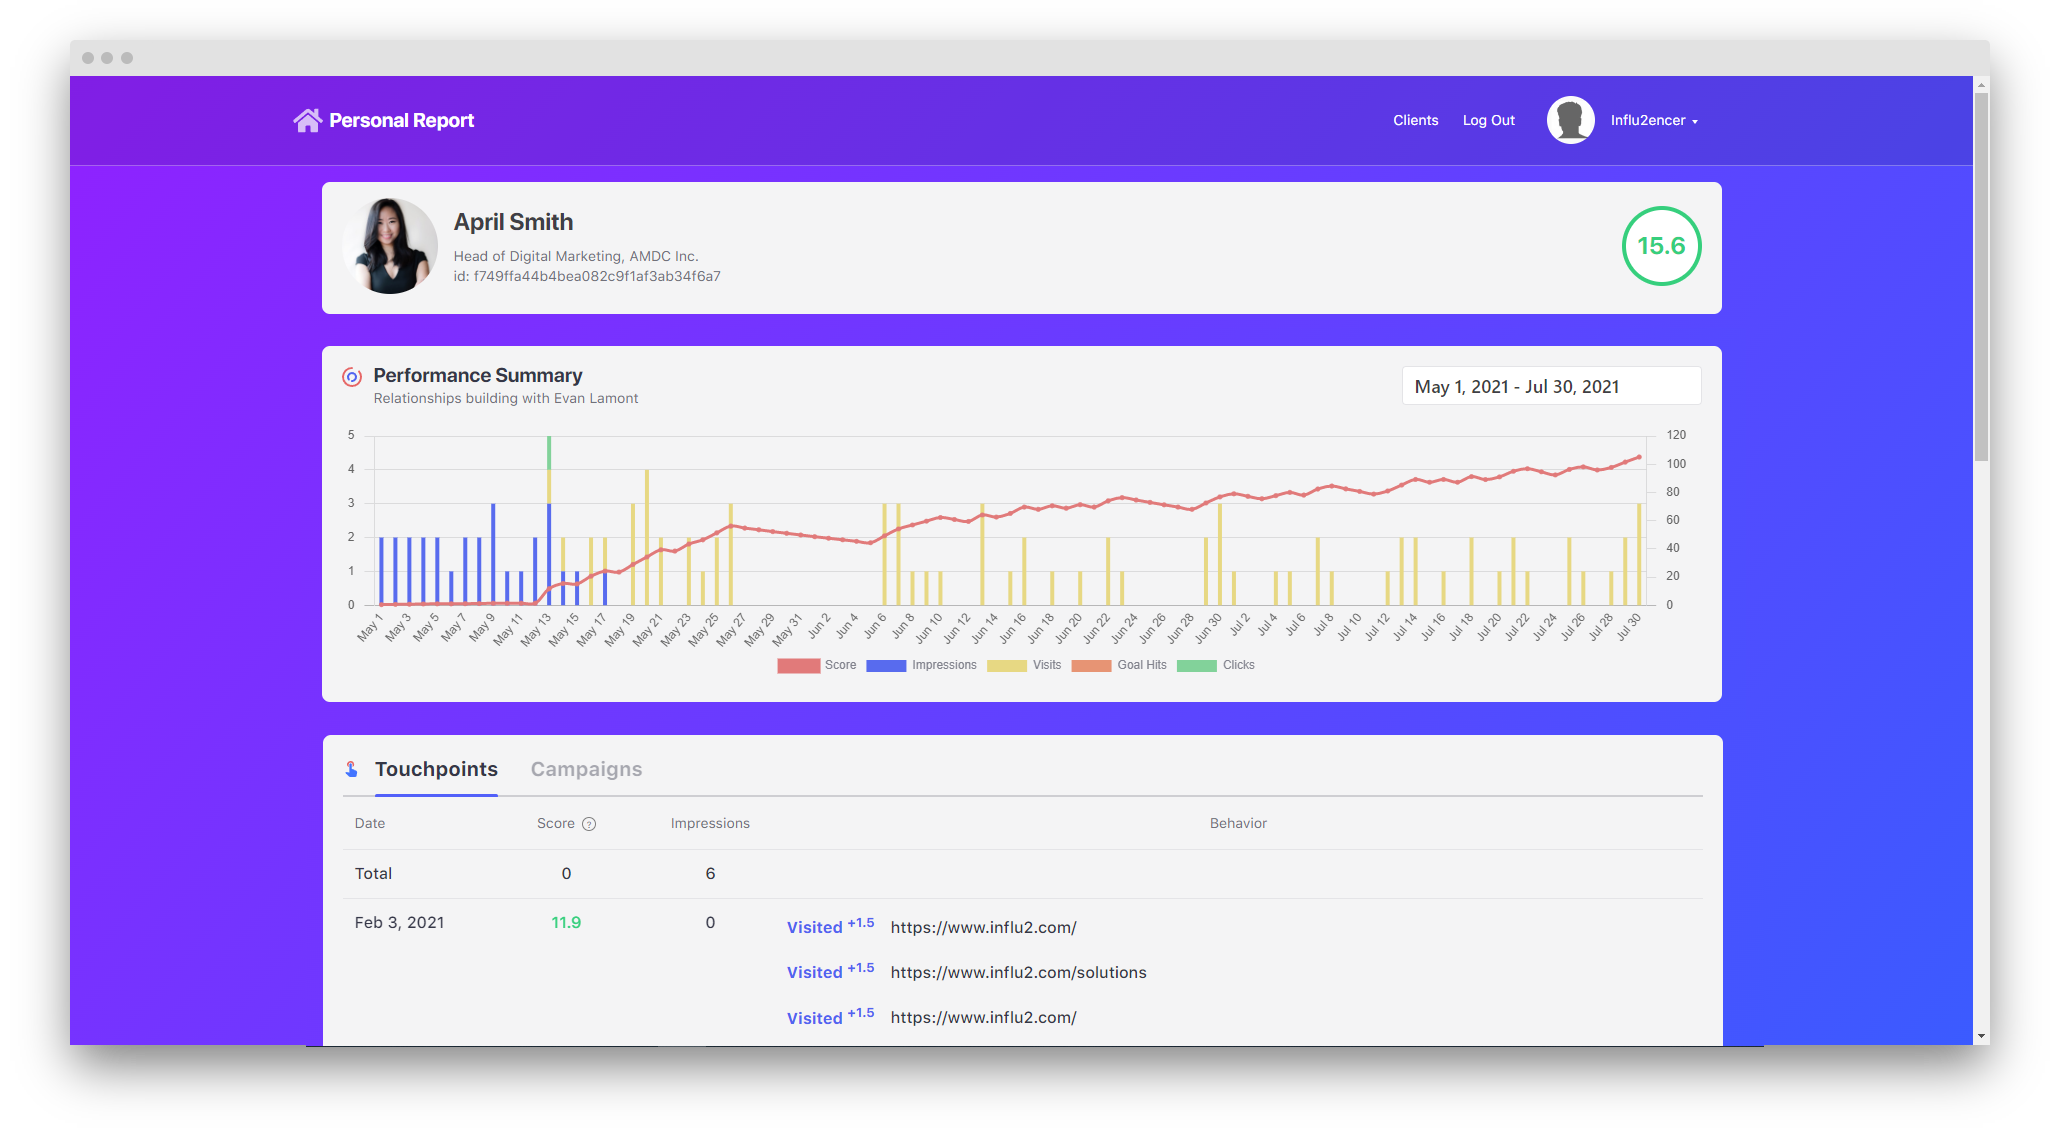
Task: Click the Score help question mark icon
Action: [x=589, y=824]
